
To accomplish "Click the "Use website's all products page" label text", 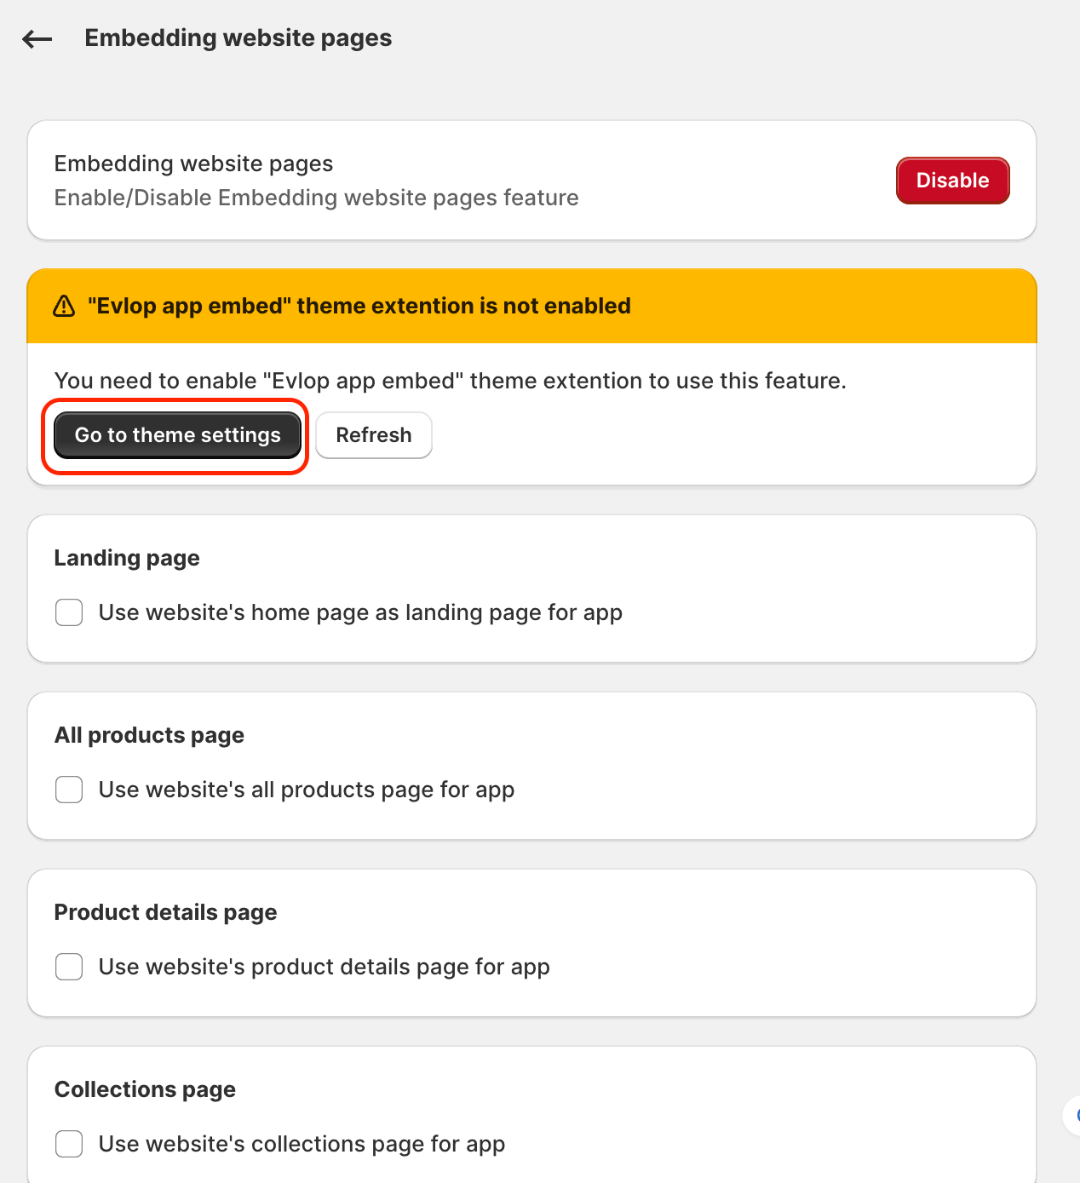I will click(x=306, y=790).
